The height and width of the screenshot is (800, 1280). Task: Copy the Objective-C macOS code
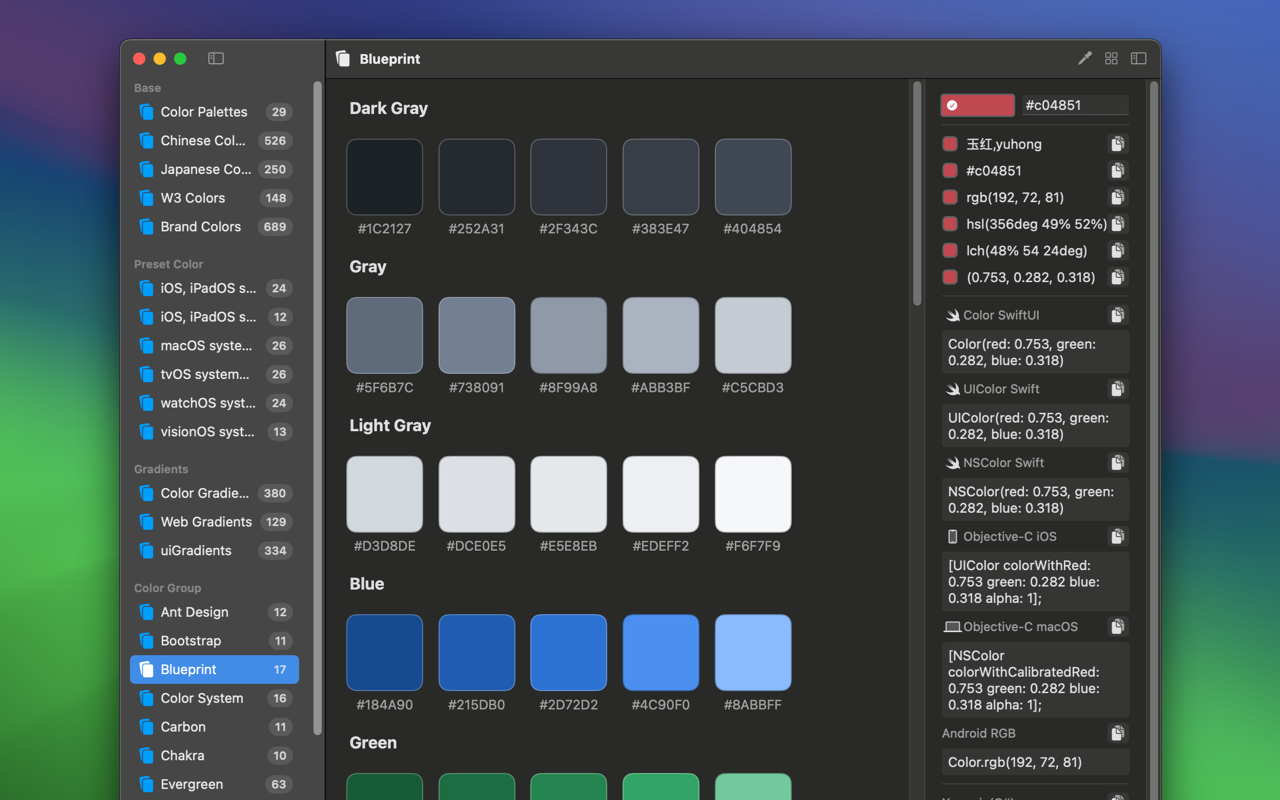pos(1118,627)
